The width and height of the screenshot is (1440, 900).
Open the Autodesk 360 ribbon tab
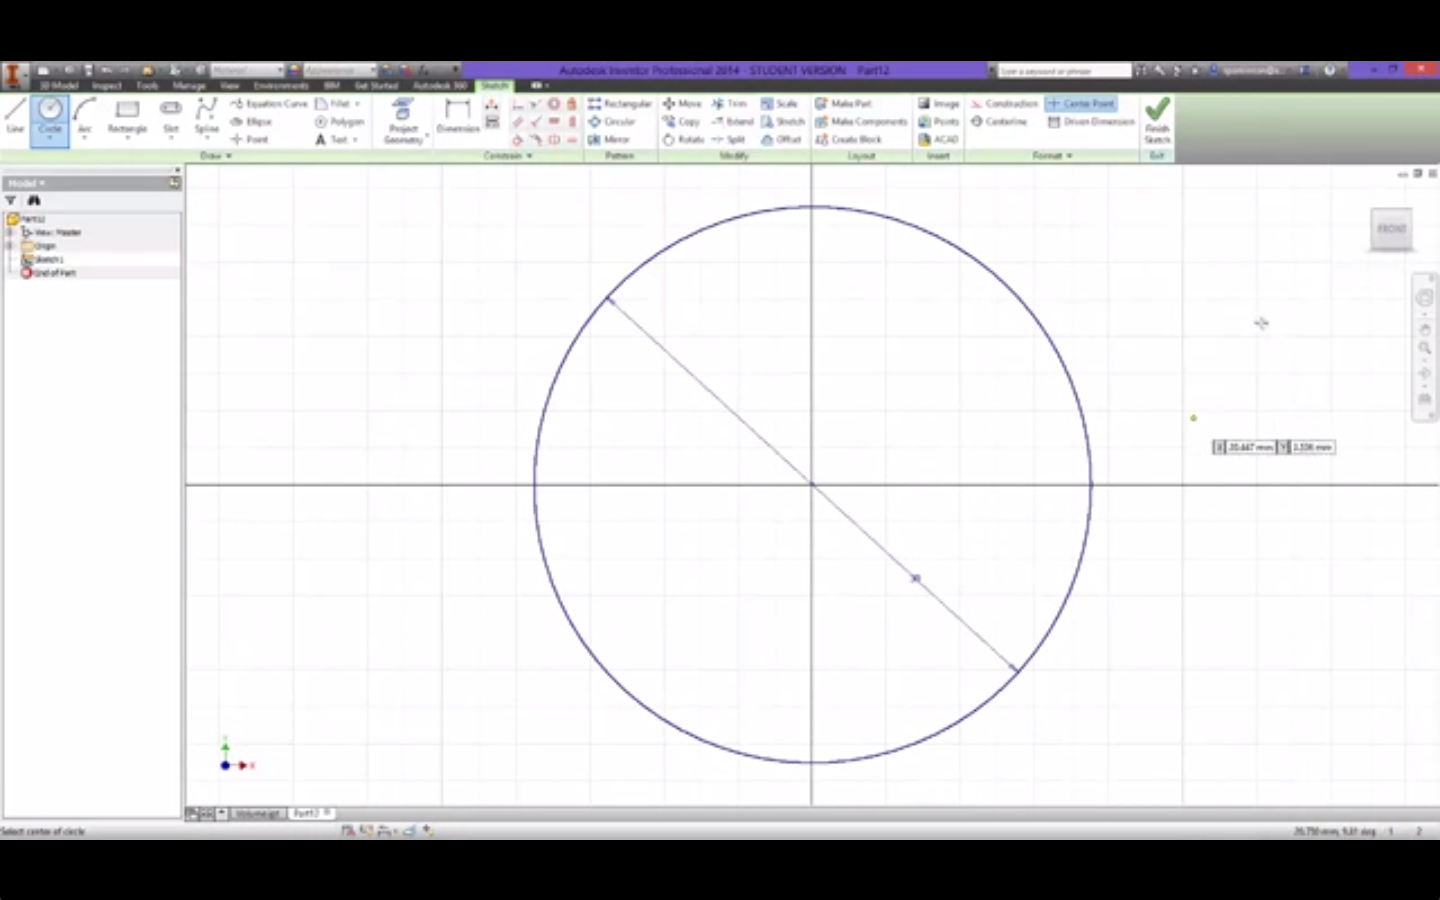point(440,86)
